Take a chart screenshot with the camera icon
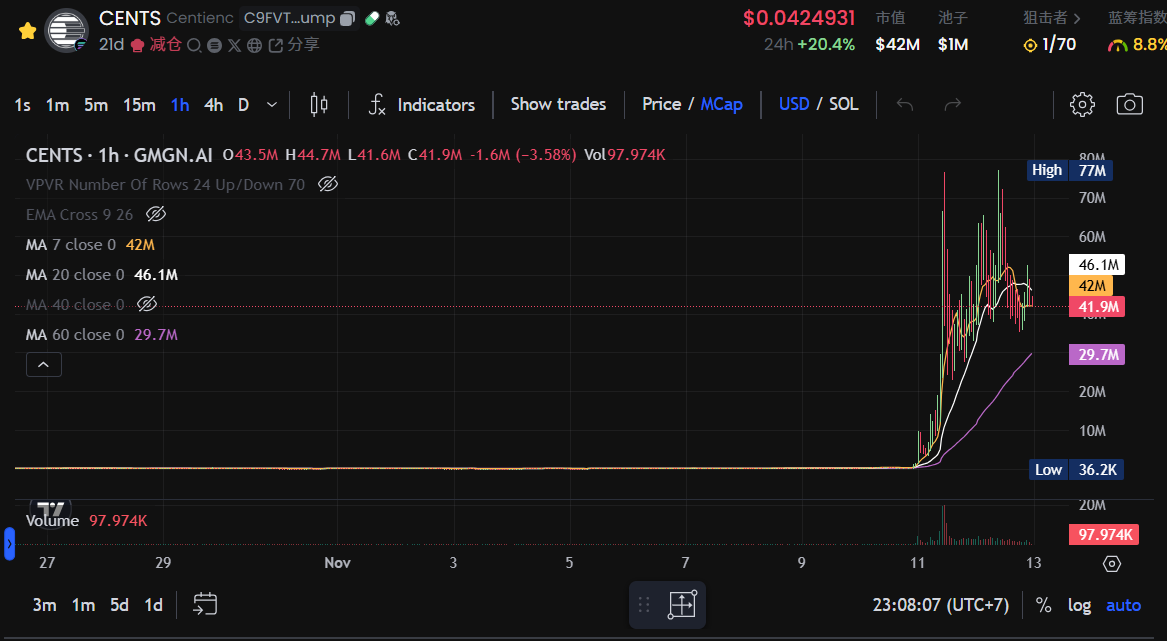The image size is (1167, 641). [x=1130, y=104]
